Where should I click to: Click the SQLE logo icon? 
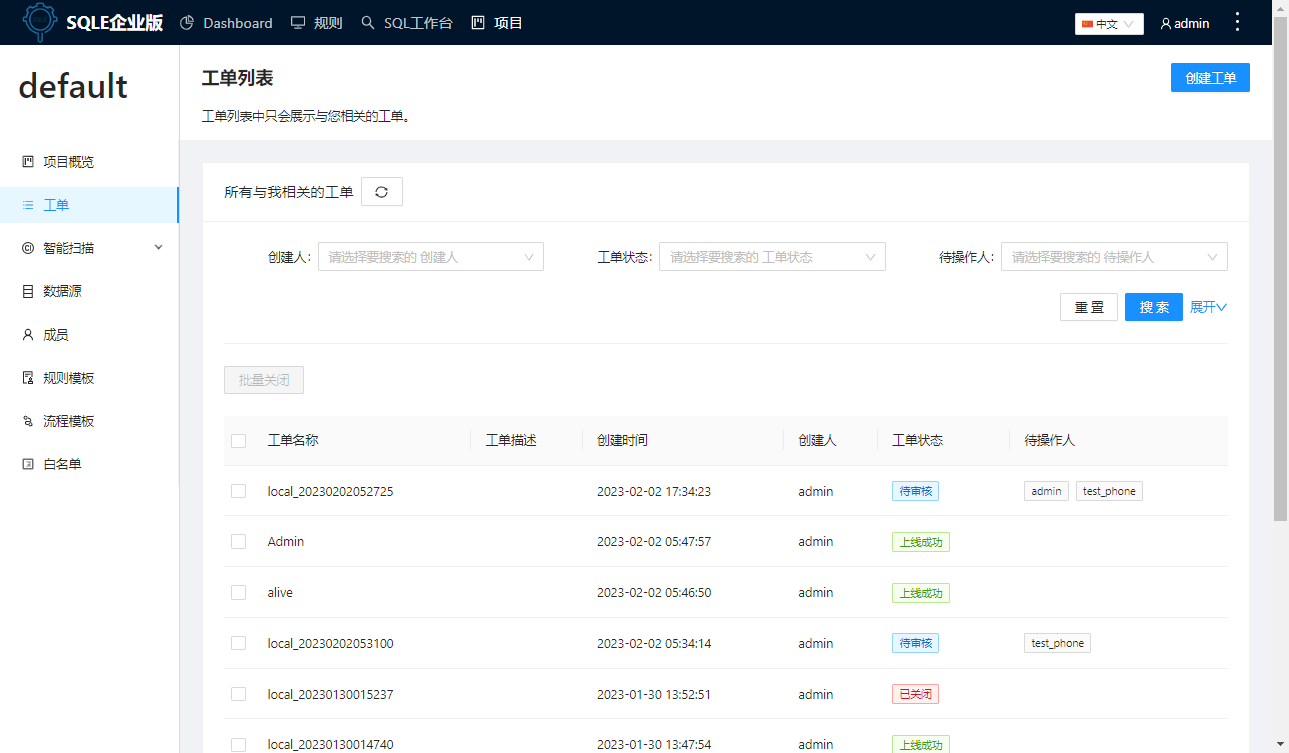pyautogui.click(x=40, y=22)
